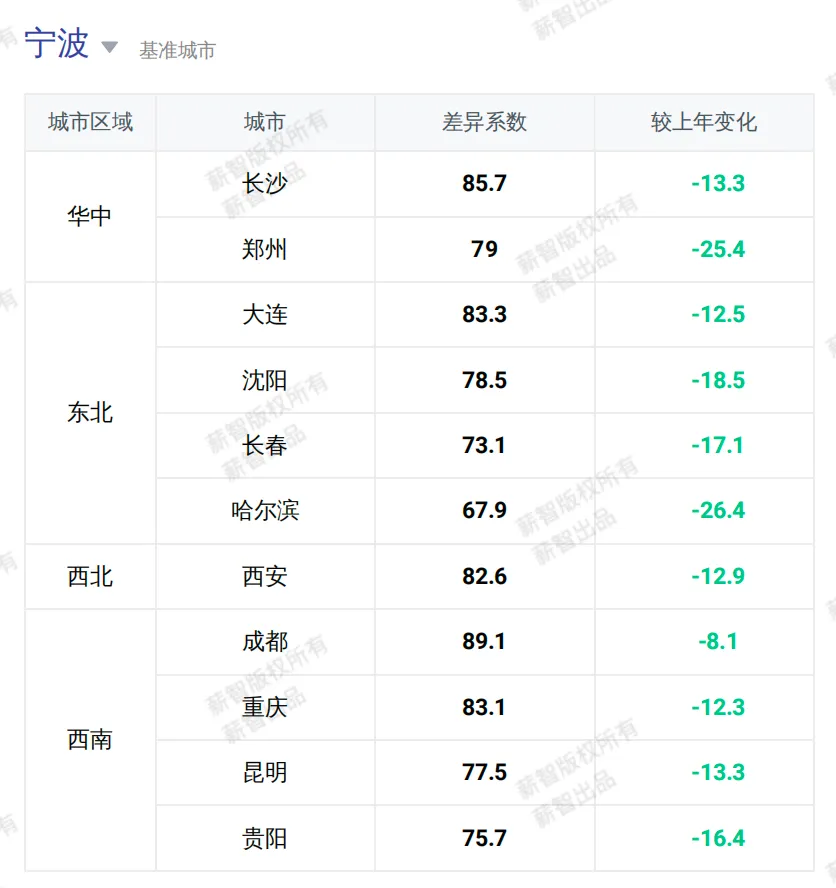836x888 pixels.
Task: Click the 基准城市 label
Action: (177, 50)
